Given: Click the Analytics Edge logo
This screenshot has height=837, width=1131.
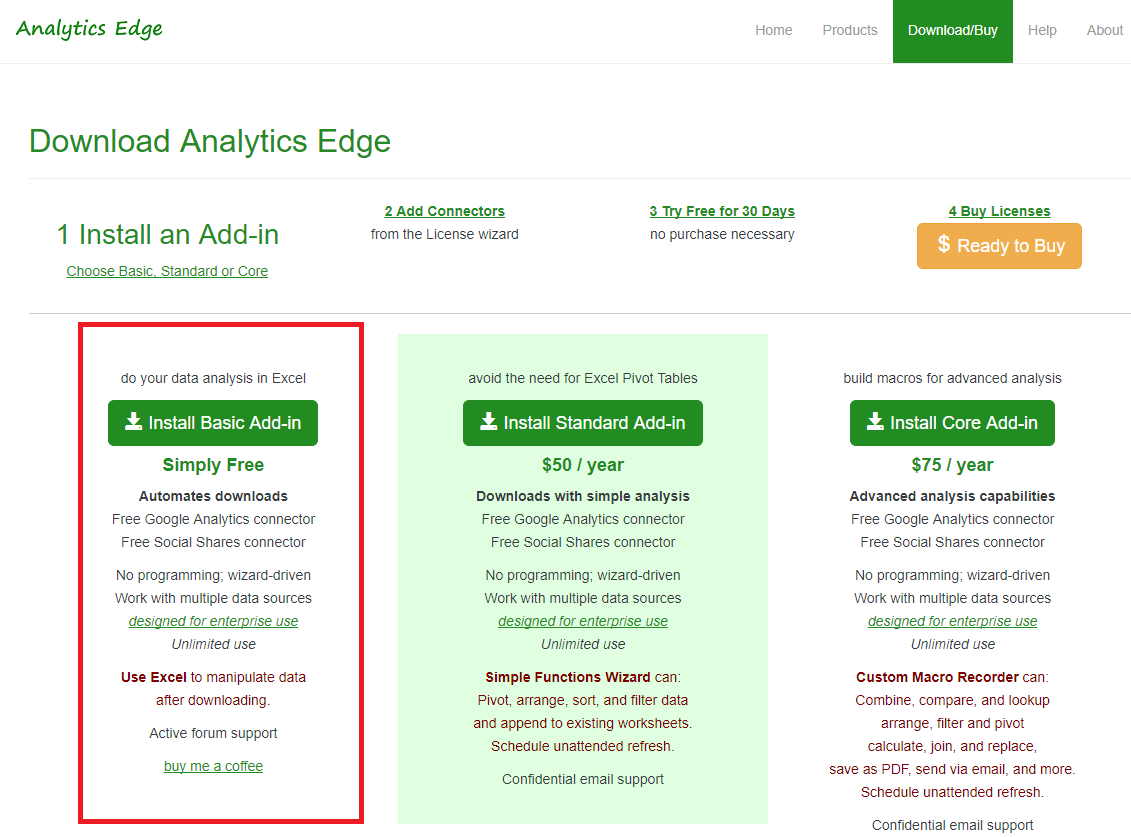Looking at the screenshot, I should tap(89, 29).
